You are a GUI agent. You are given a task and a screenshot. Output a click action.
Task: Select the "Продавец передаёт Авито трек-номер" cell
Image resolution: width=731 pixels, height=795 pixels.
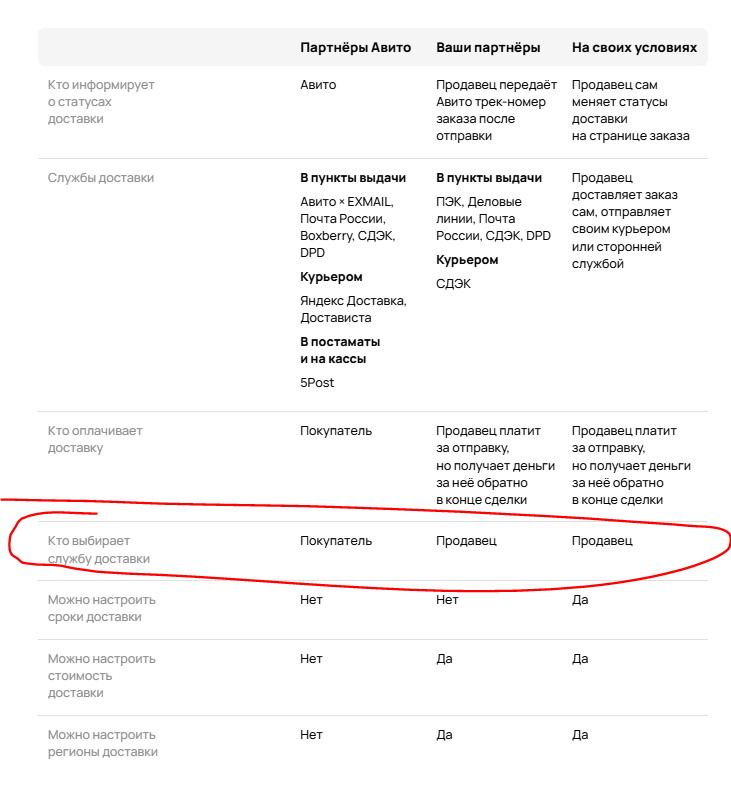click(496, 110)
